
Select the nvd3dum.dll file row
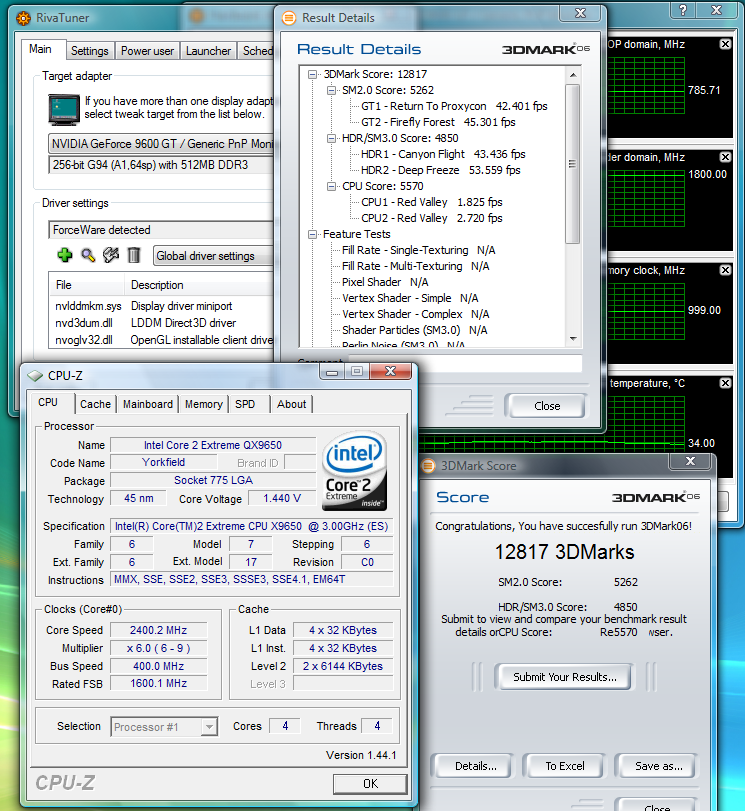(x=161, y=323)
